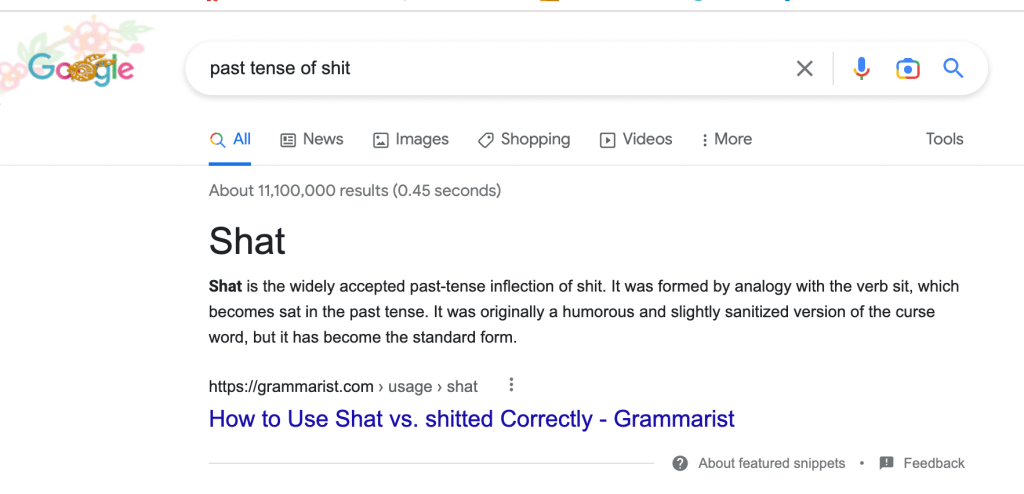Click the Feedback speech bubble icon
This screenshot has height=494, width=1024.
click(x=886, y=463)
